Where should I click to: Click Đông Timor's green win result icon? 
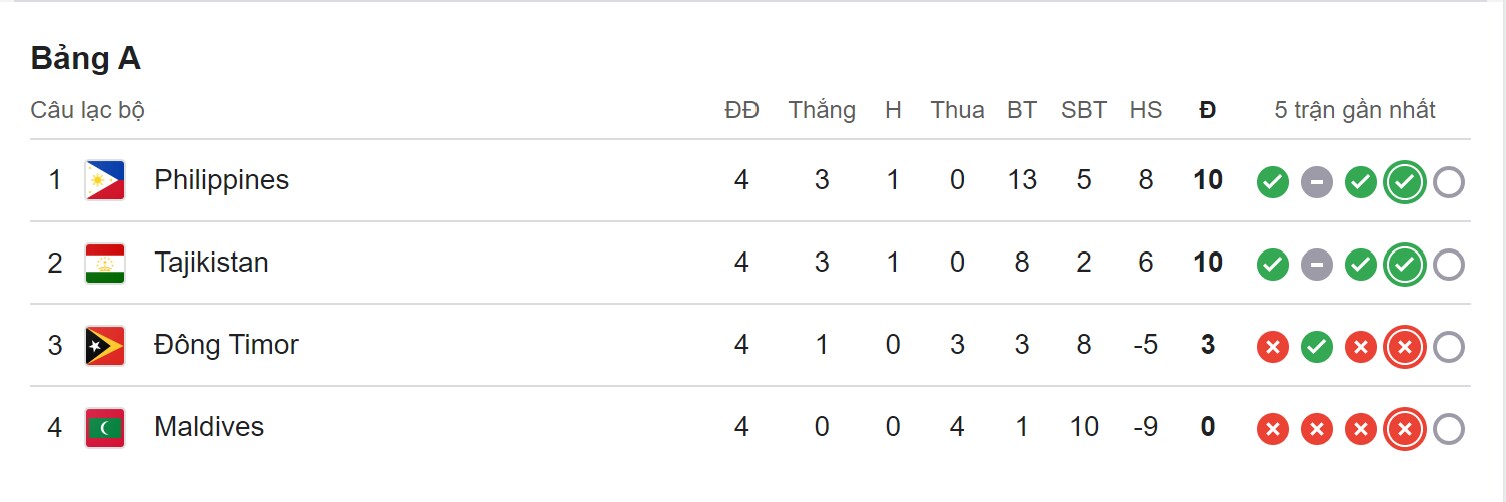1316,347
